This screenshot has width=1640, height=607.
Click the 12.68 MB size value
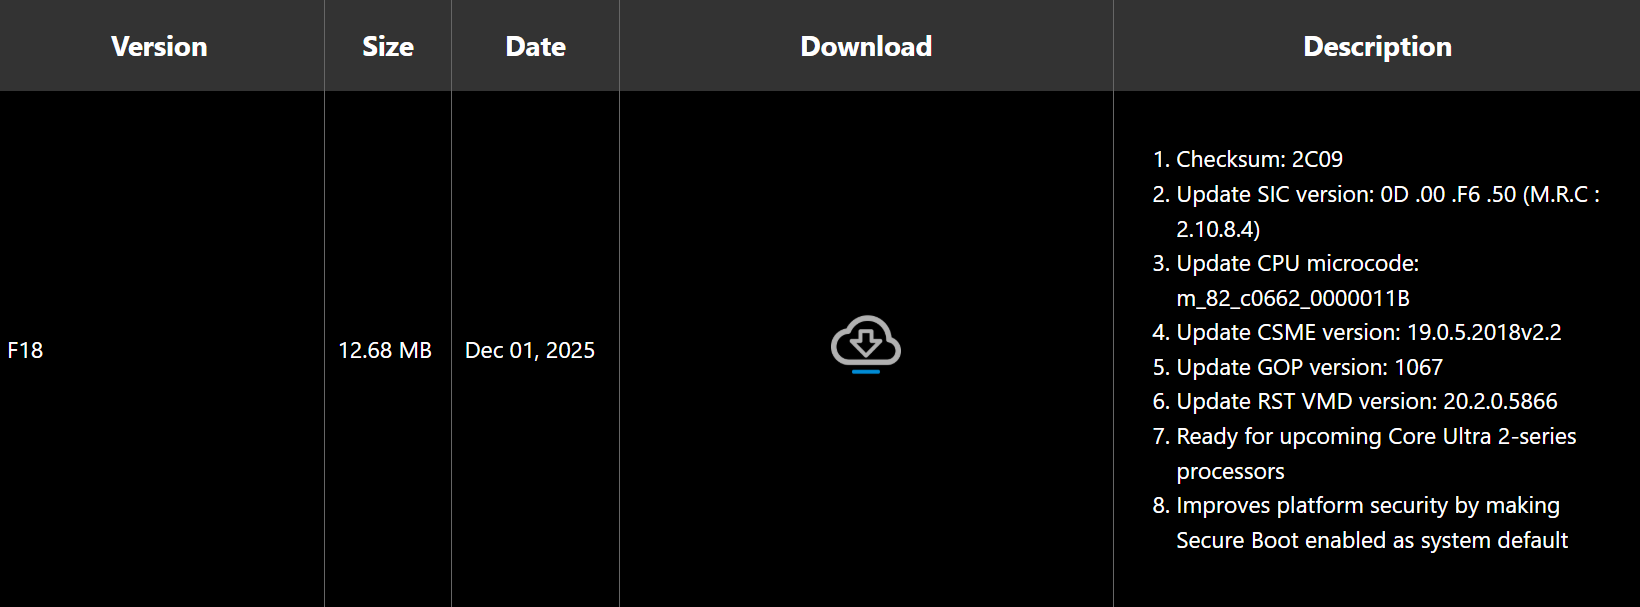(385, 350)
